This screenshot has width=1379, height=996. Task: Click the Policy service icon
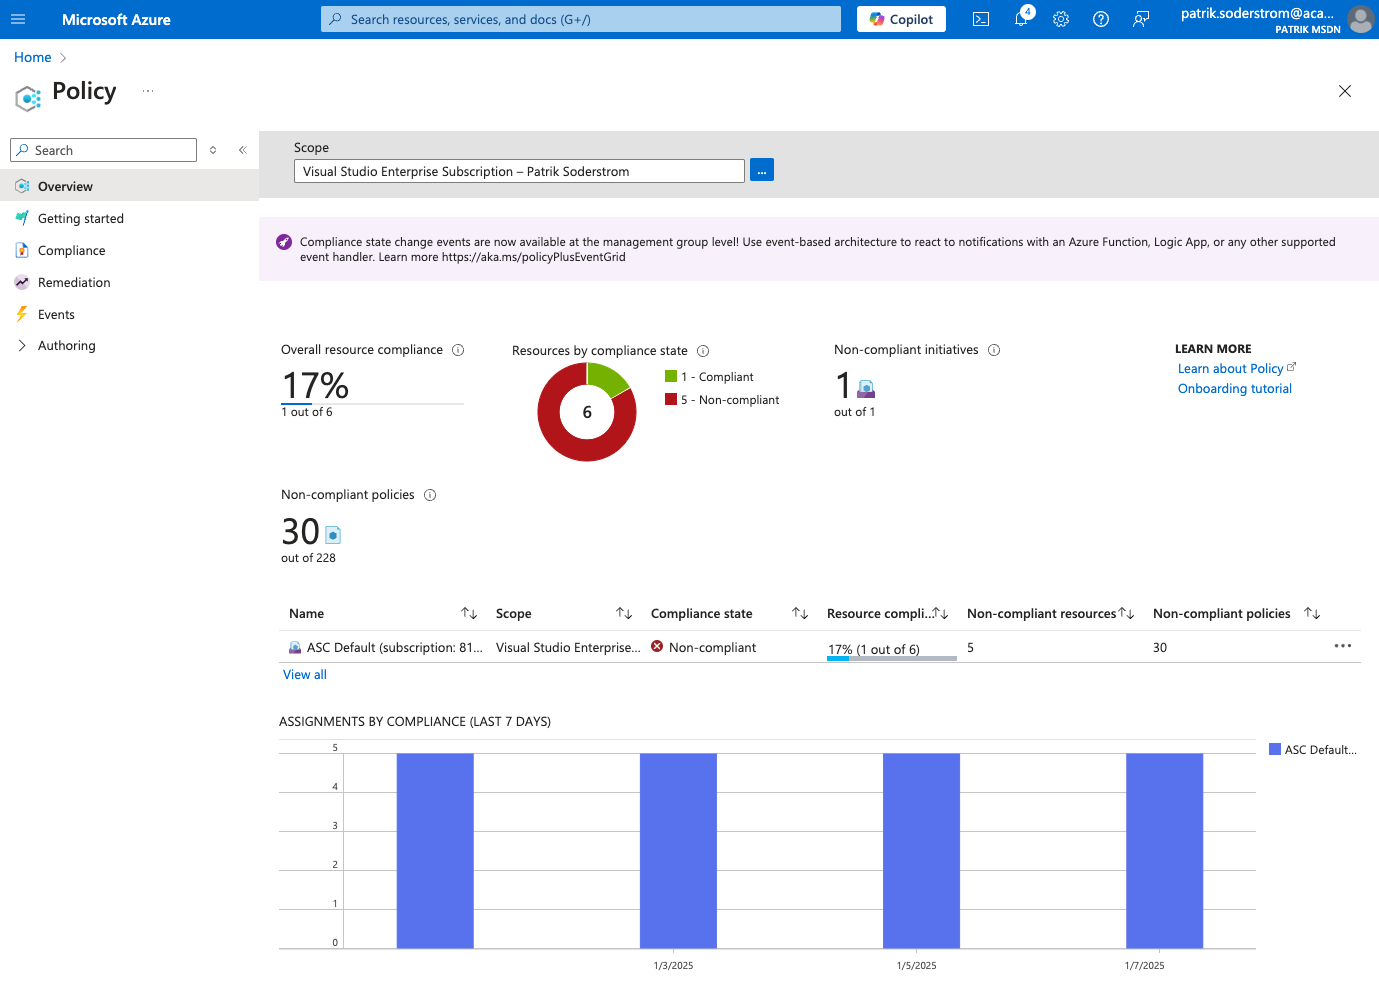tap(28, 97)
